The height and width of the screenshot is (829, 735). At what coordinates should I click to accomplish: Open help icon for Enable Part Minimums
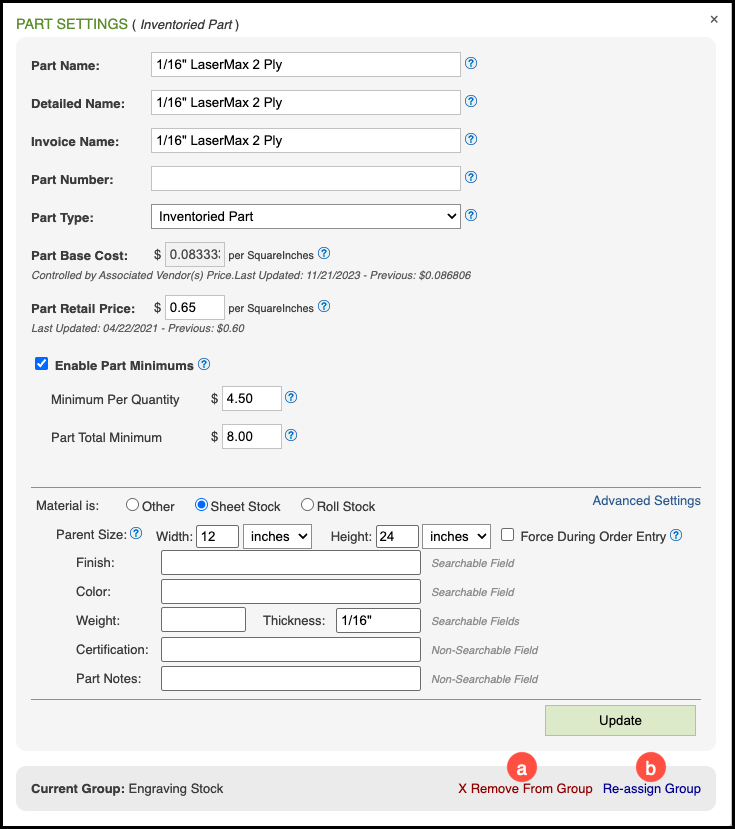(204, 364)
